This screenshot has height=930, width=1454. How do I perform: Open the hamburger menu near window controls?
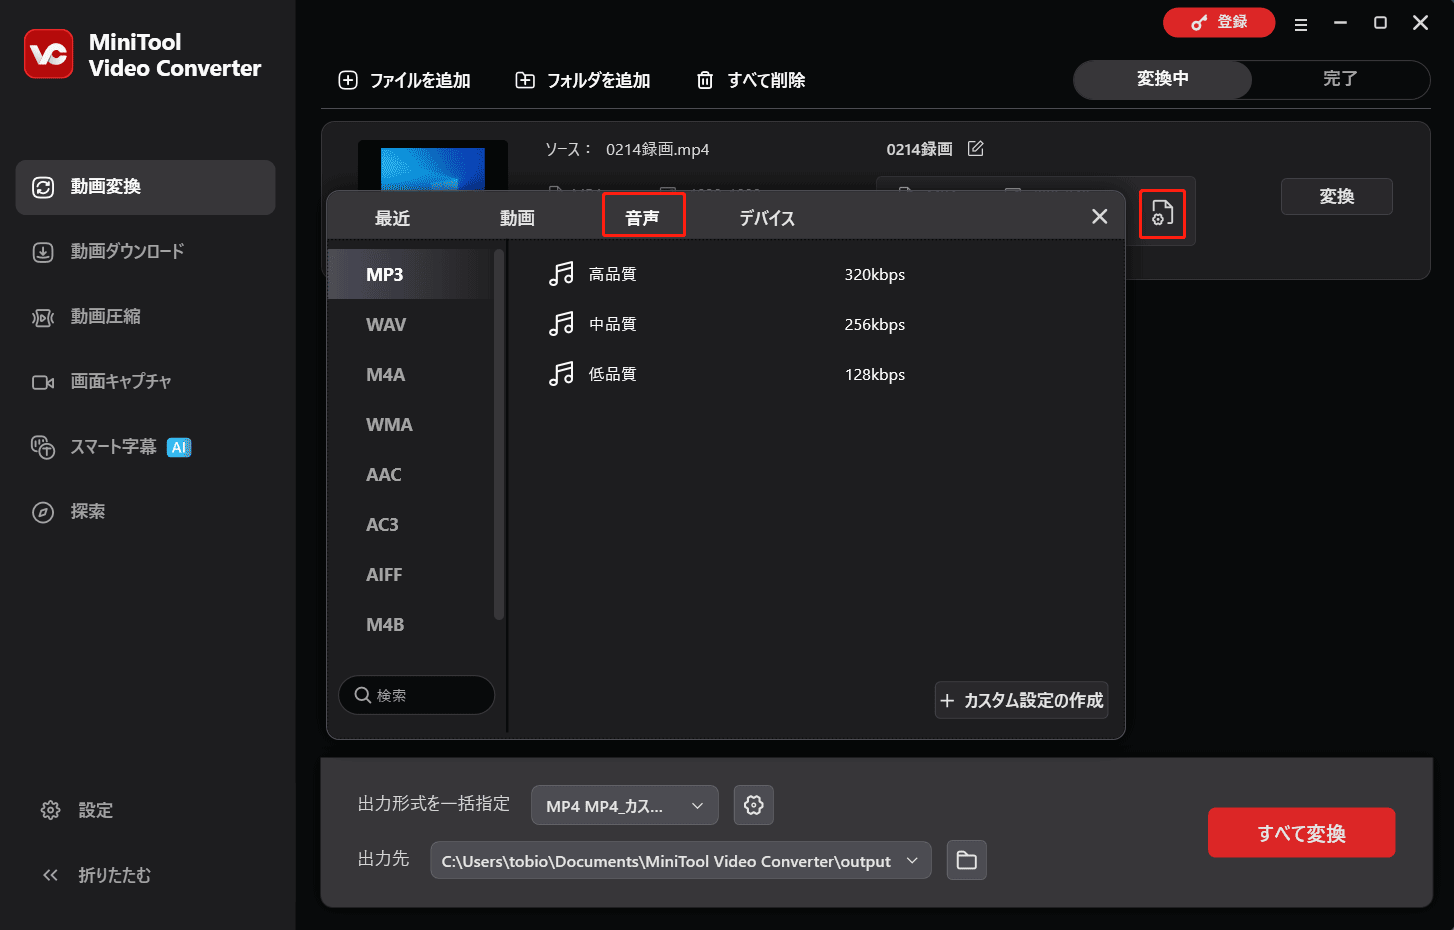tap(1301, 23)
